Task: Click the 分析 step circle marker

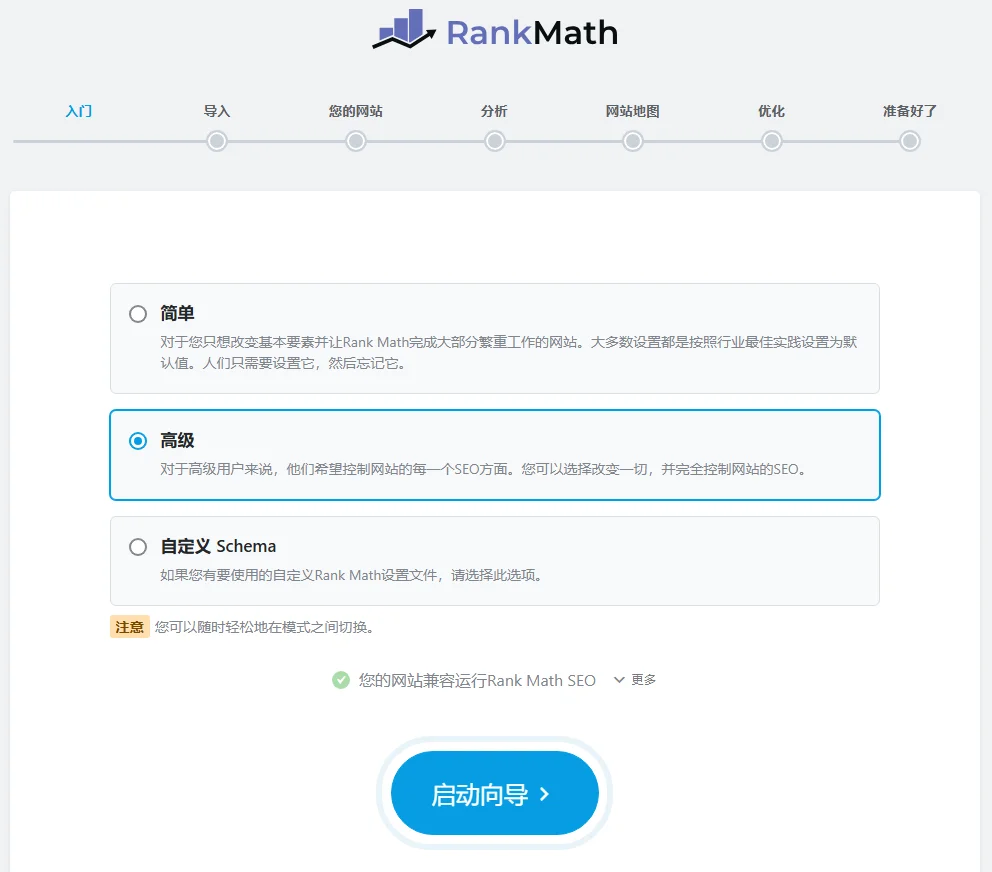Action: pyautogui.click(x=494, y=142)
